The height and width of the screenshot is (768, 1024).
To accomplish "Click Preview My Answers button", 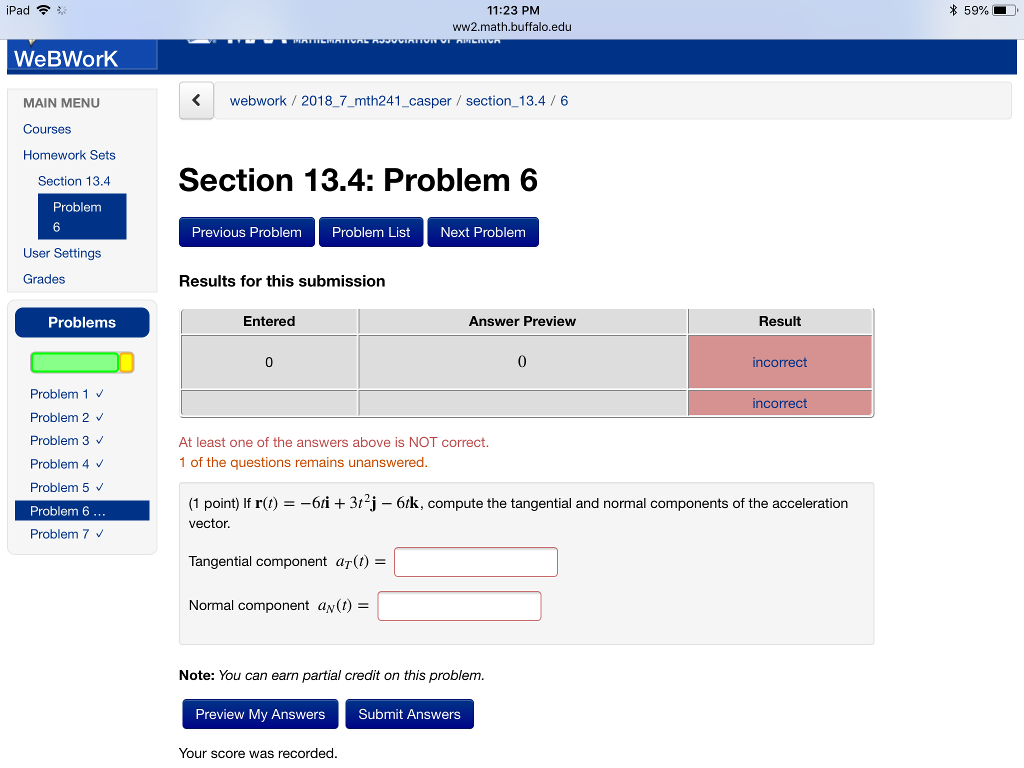I will [260, 714].
